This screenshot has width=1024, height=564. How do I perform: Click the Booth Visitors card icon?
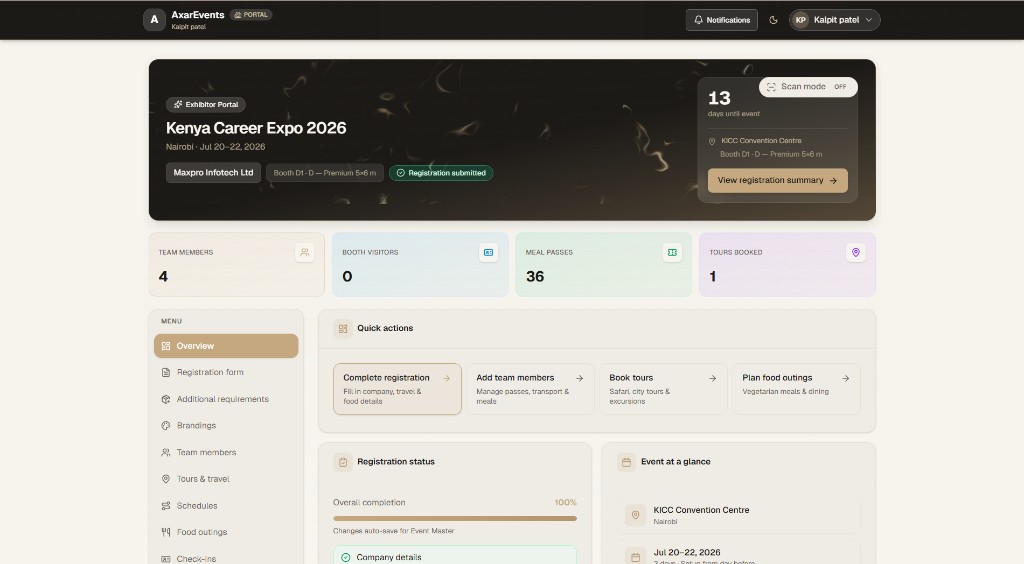[x=488, y=252]
